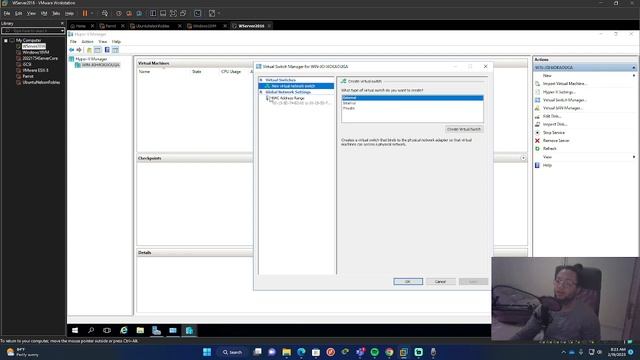
Task: Click the Create Virtual Switch button
Action: 464,129
